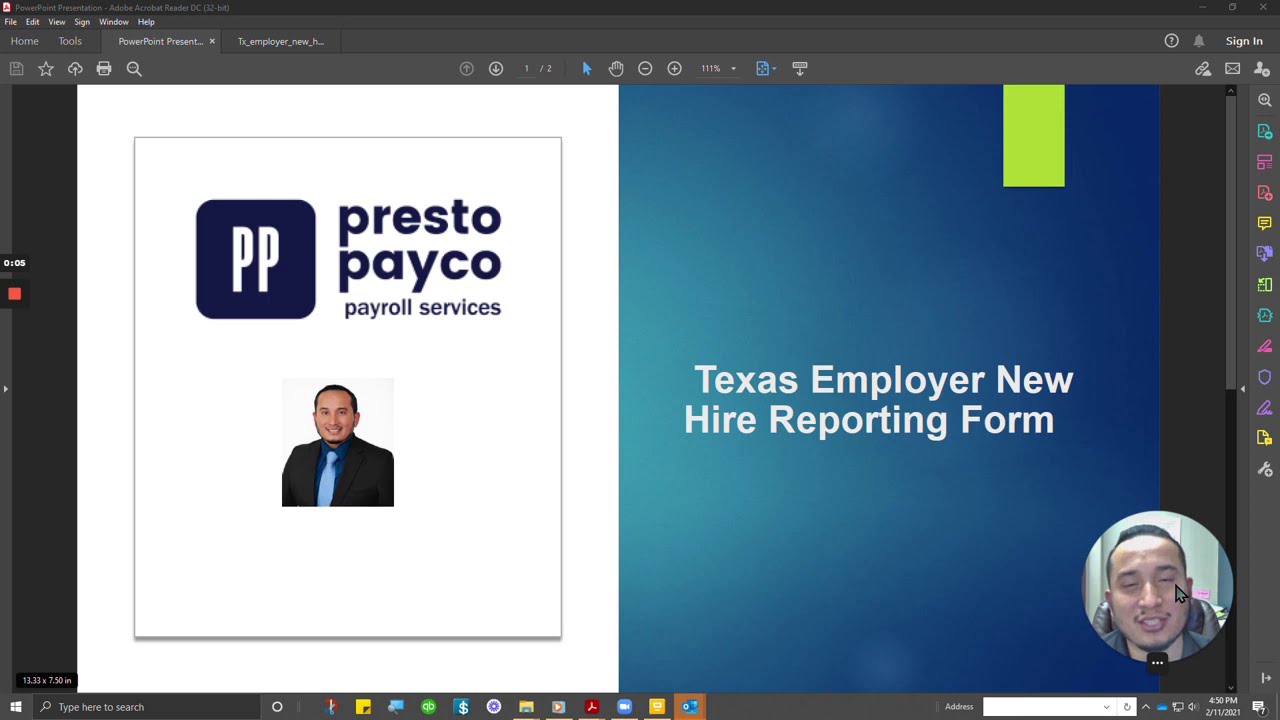
Task: Go to previous page arrow
Action: click(466, 68)
